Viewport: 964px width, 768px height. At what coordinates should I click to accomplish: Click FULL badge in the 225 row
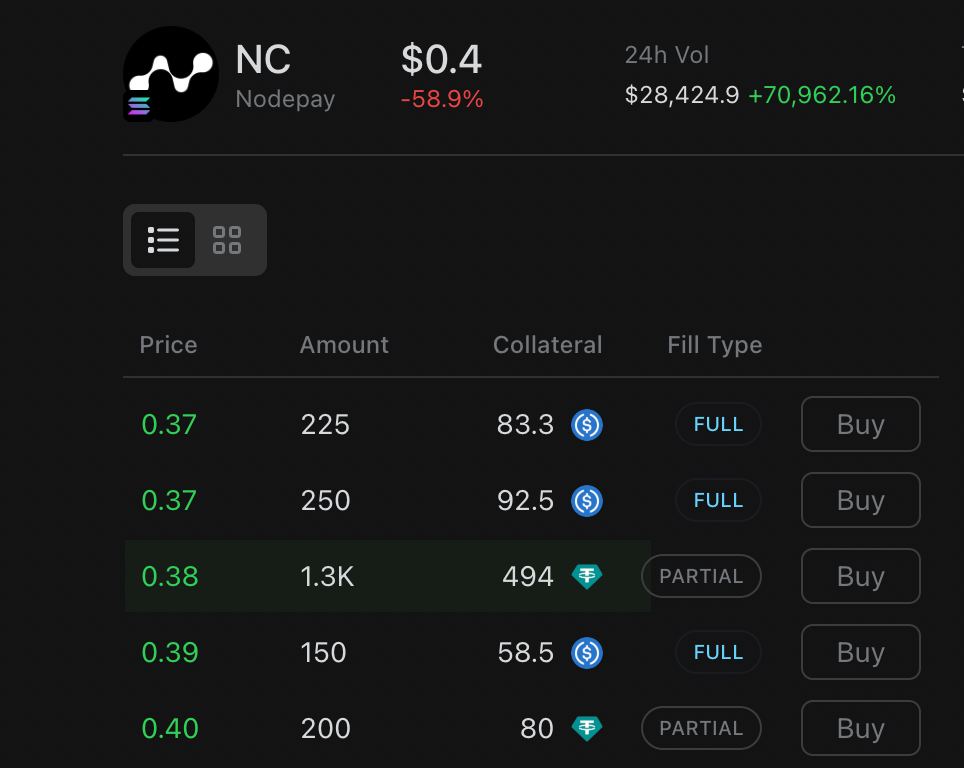coord(718,424)
